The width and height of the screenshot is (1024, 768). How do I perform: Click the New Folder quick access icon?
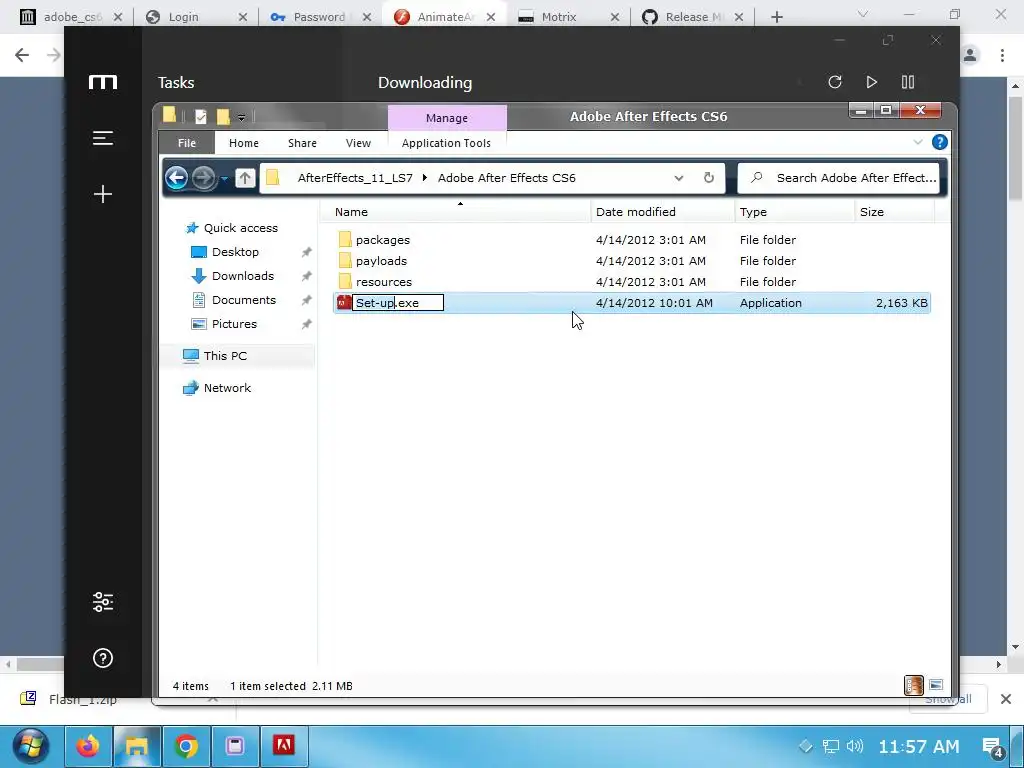pyautogui.click(x=223, y=117)
